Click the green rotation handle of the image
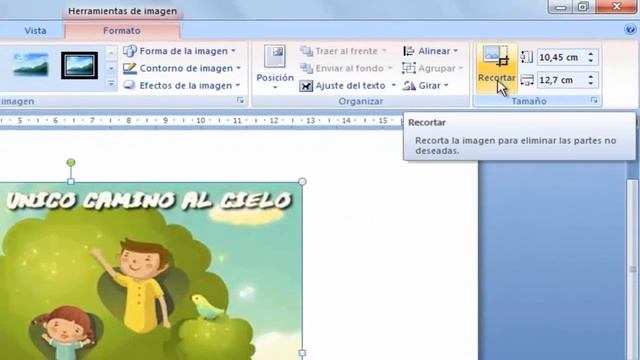The width and height of the screenshot is (640, 360). pos(71,162)
